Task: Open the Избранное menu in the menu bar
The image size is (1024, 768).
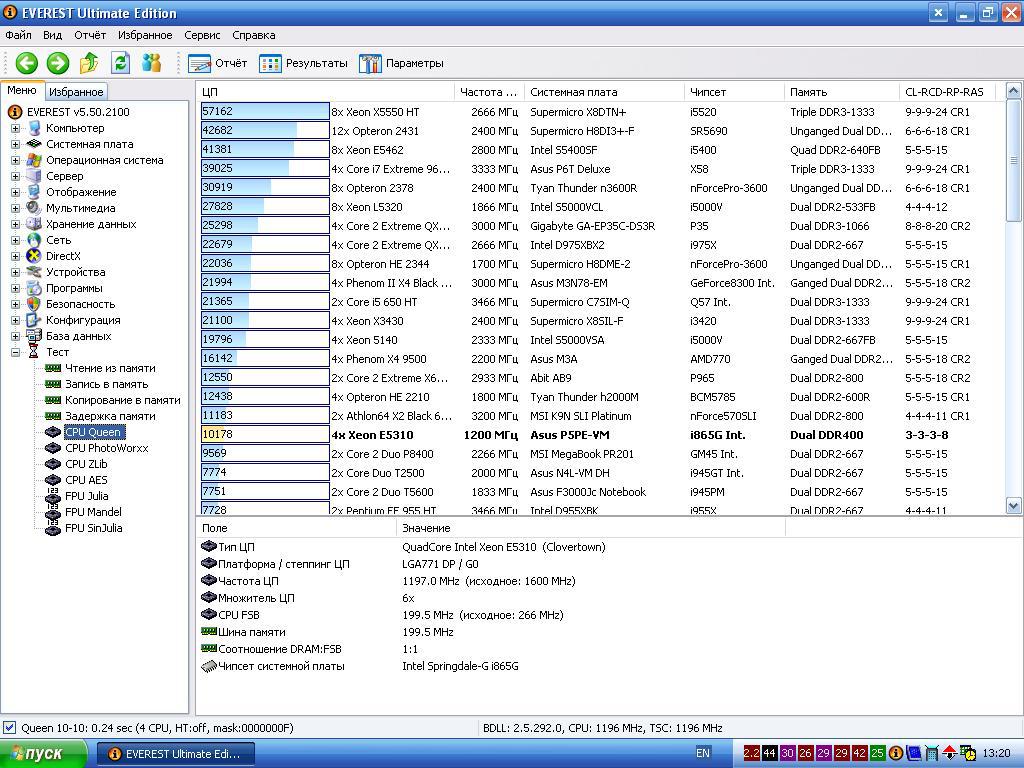Action: (x=145, y=35)
